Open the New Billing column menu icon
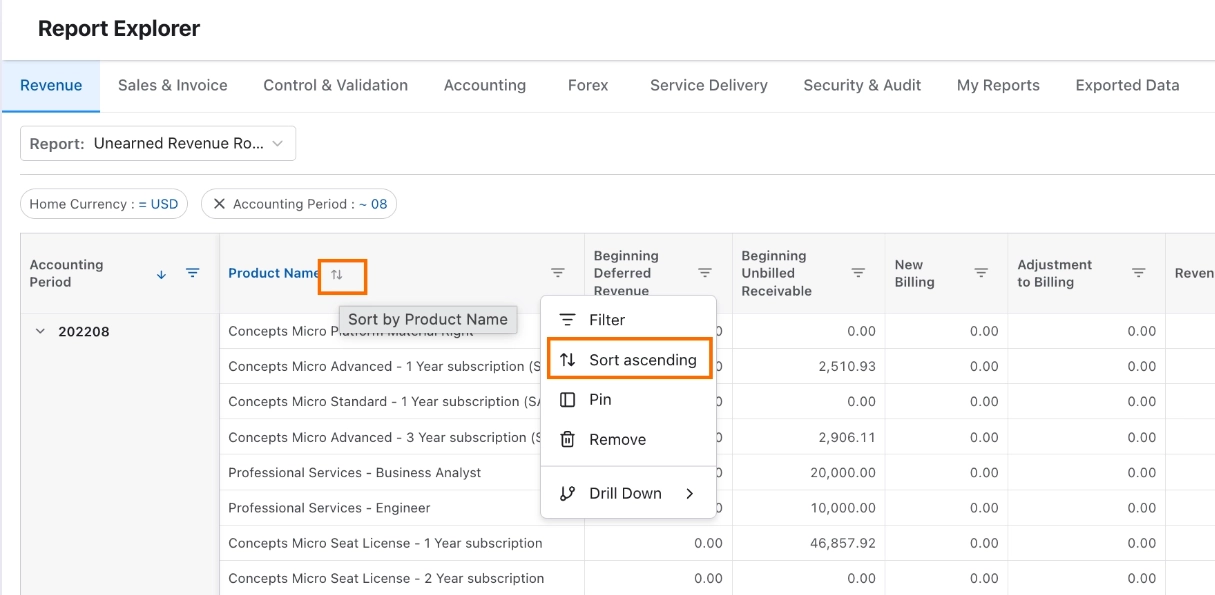1215x595 pixels. pyautogui.click(x=981, y=273)
